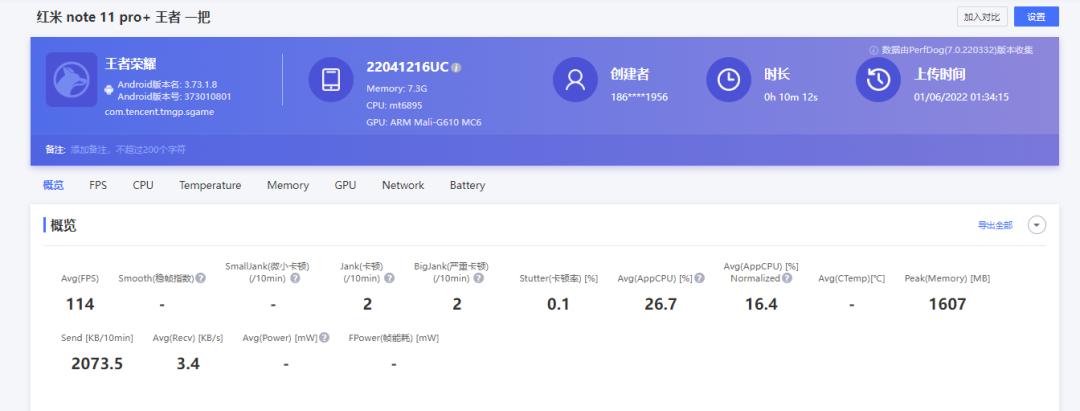1080x411 pixels.
Task: Click the info icon beside device 22041216UC
Action: coord(456,67)
